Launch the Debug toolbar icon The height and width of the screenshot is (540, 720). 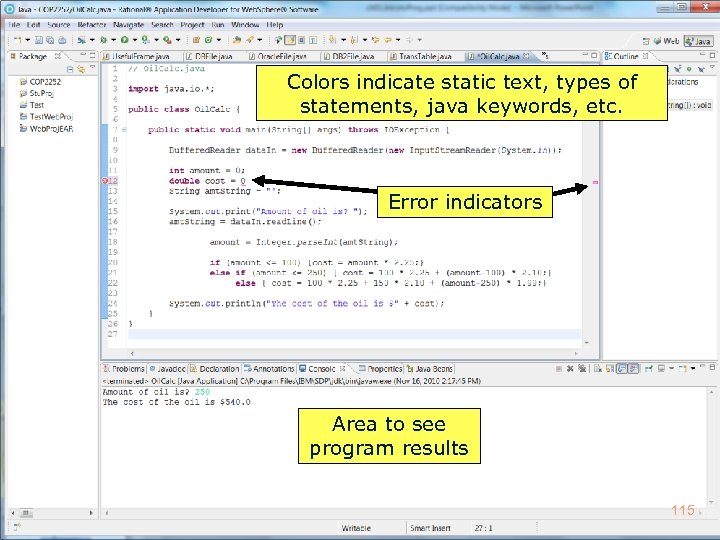coord(103,40)
